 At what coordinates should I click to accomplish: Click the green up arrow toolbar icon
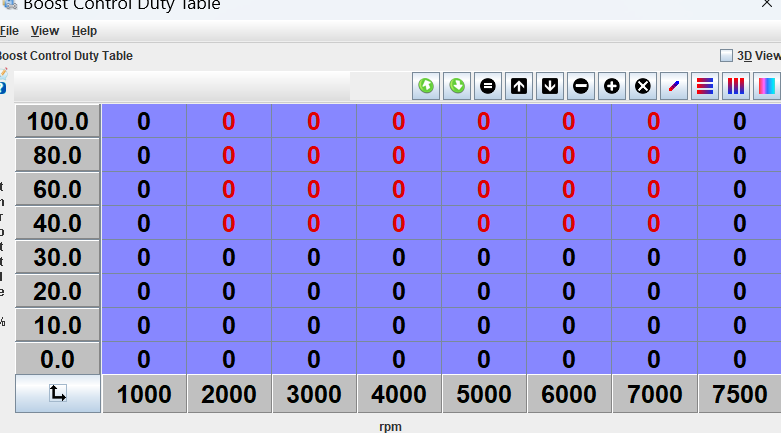[426, 86]
